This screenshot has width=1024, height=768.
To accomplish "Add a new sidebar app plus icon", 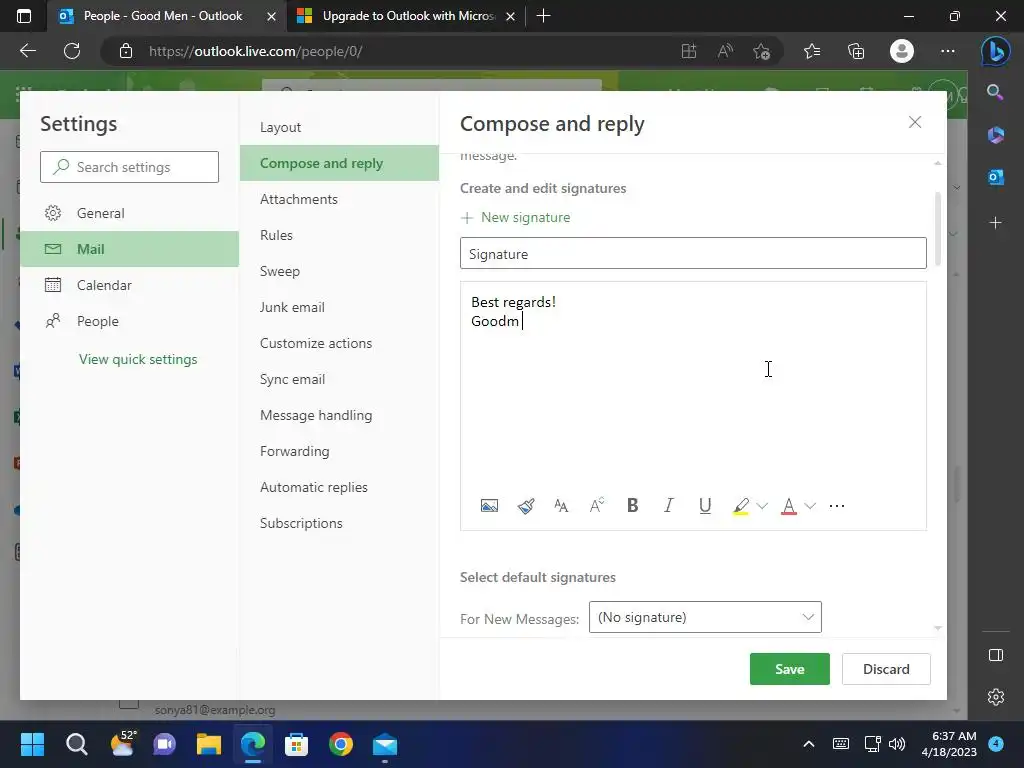I will coord(995,223).
